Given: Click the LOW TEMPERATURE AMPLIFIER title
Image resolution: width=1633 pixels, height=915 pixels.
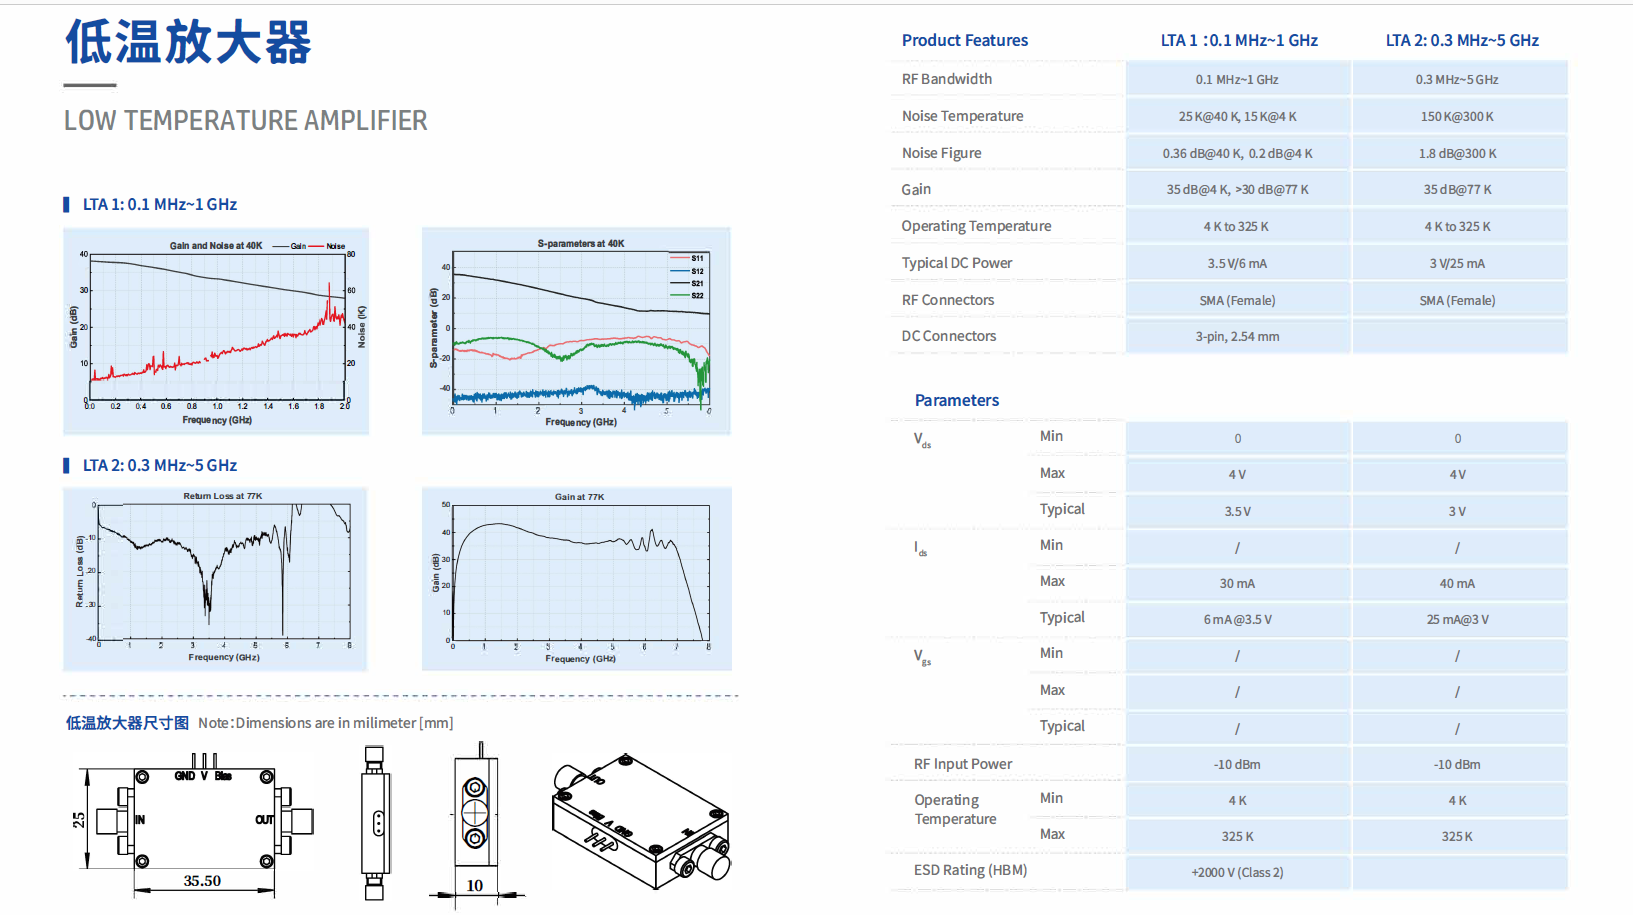Looking at the screenshot, I should point(245,120).
